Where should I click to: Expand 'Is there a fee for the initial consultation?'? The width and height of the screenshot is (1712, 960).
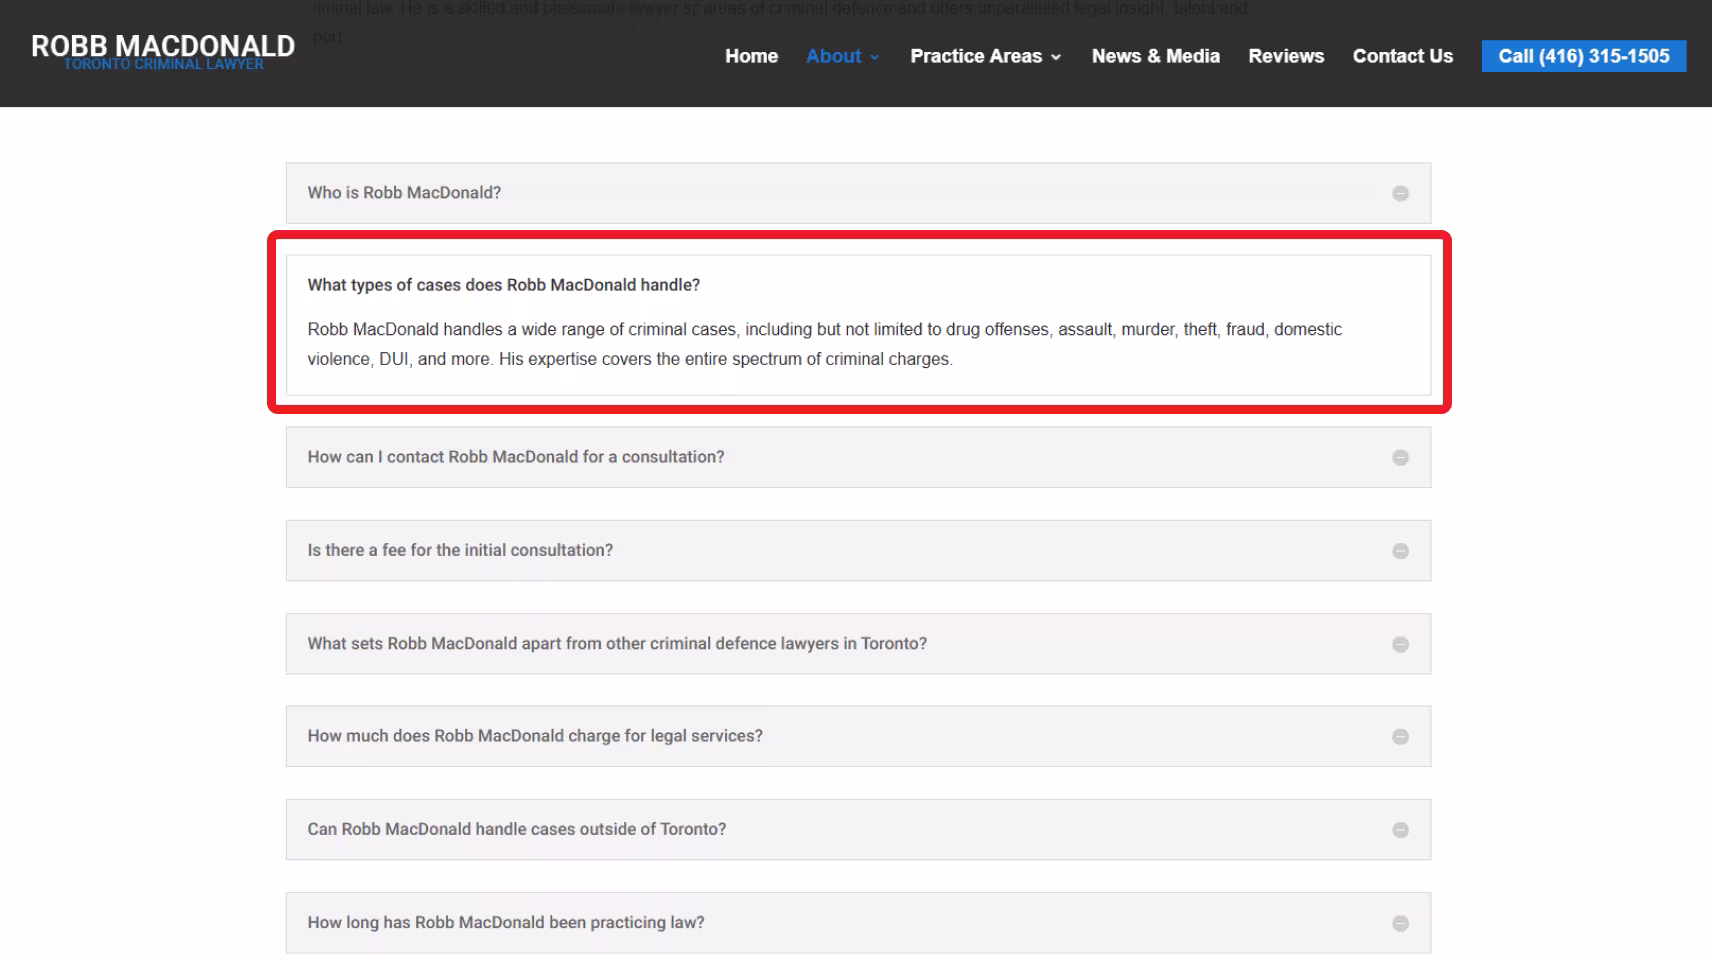coord(858,550)
